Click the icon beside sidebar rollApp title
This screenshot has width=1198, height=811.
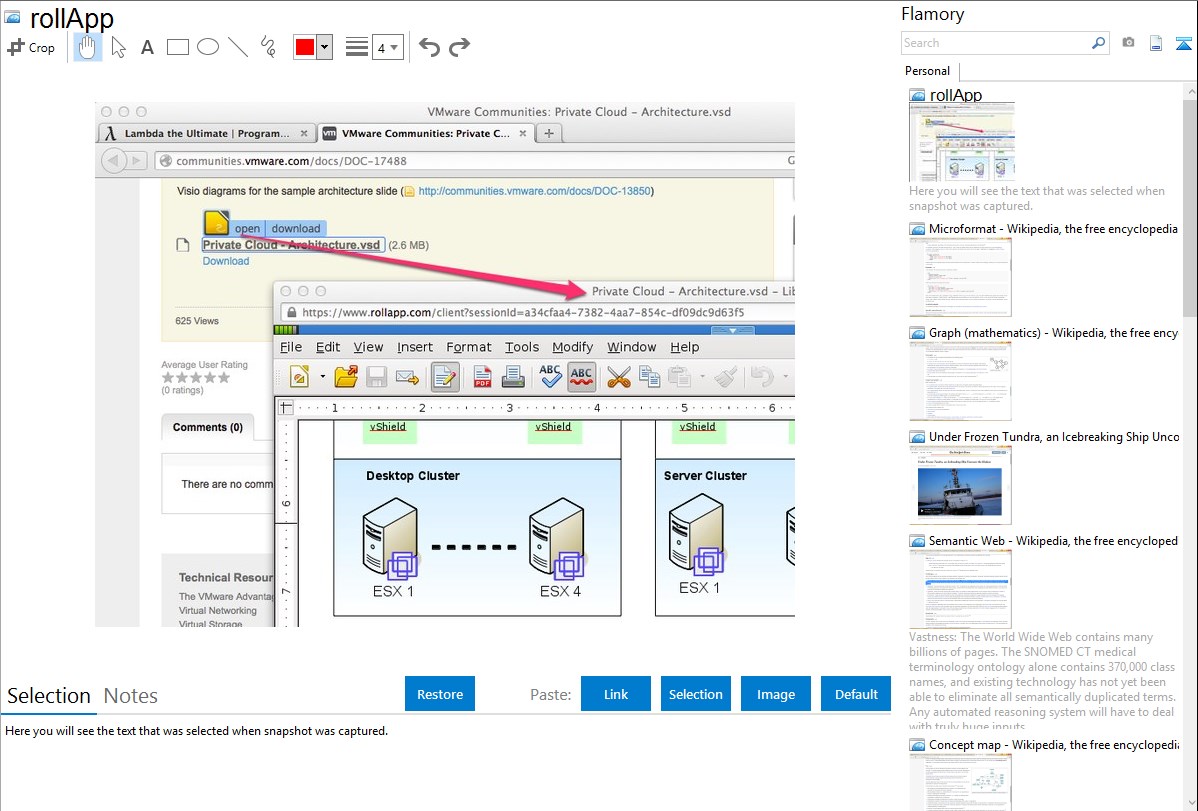pyautogui.click(x=917, y=95)
